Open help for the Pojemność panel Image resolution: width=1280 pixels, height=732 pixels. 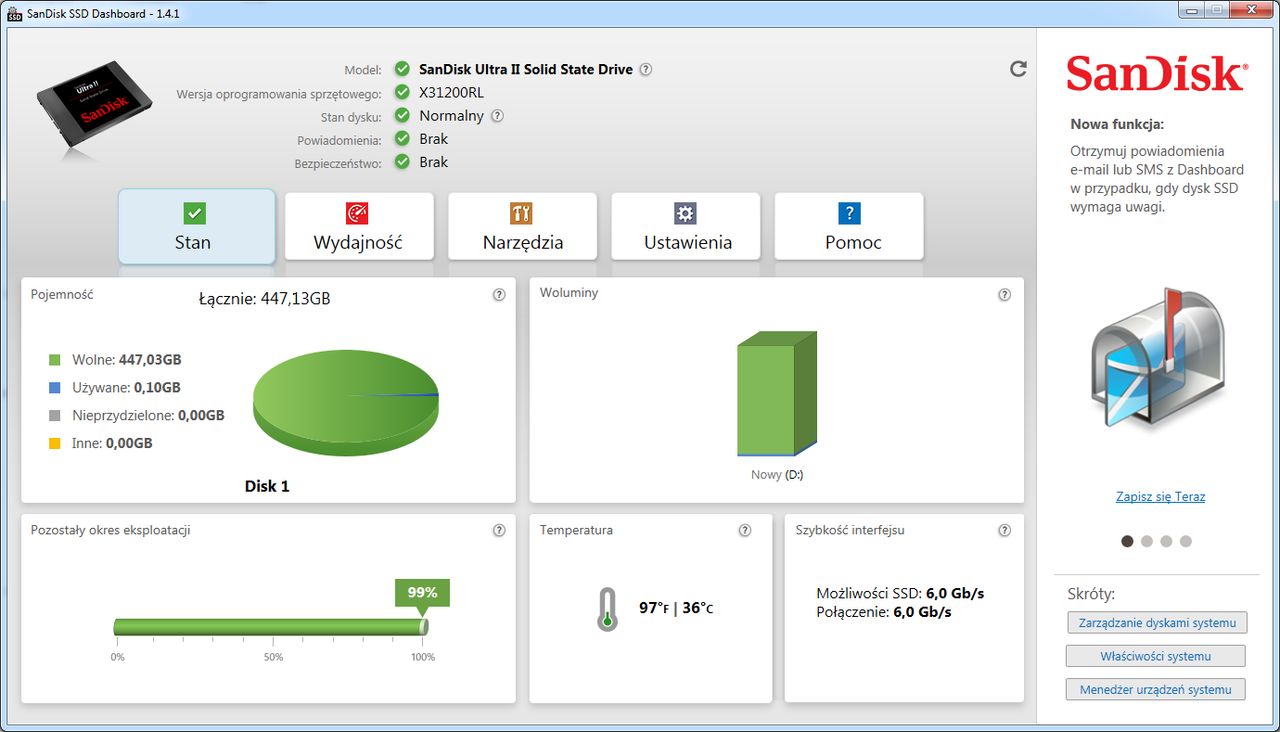tap(499, 295)
